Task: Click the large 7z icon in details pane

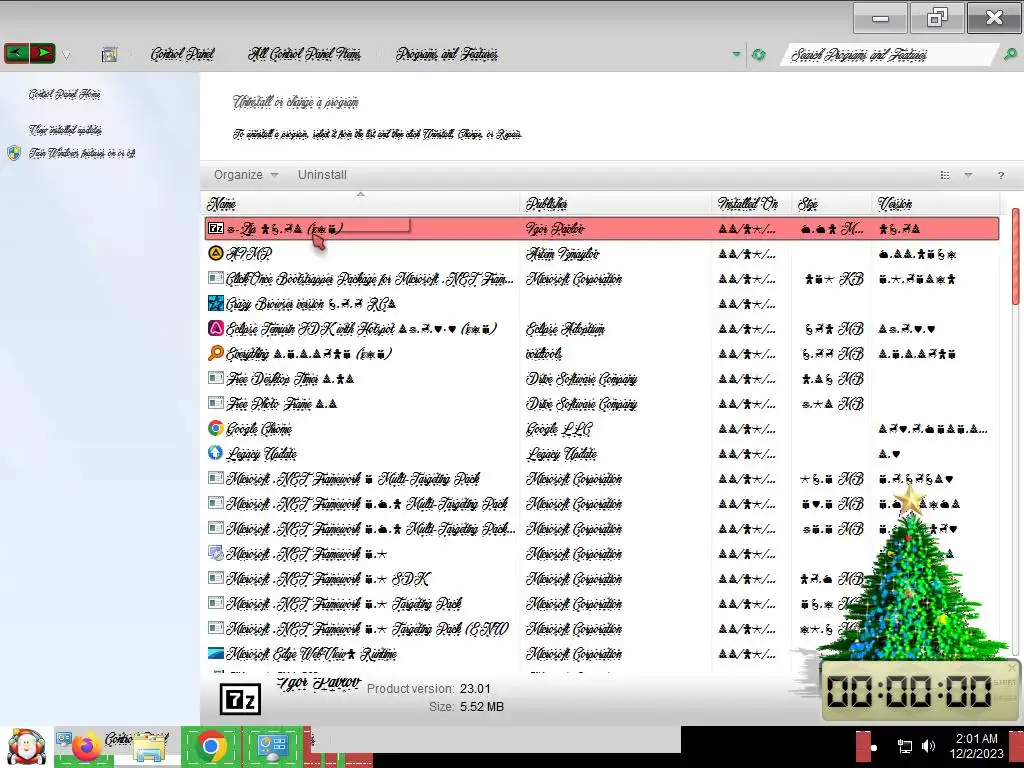Action: pyautogui.click(x=240, y=699)
